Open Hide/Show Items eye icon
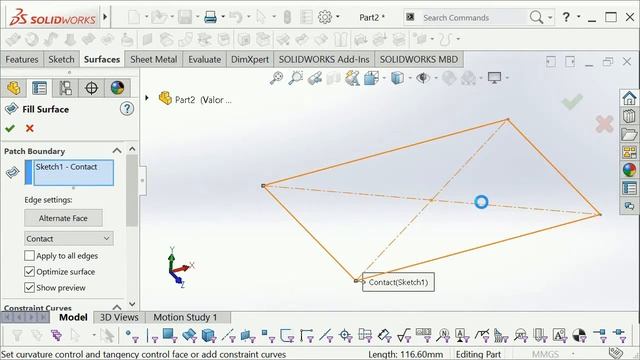This screenshot has width=640, height=360. tap(423, 78)
